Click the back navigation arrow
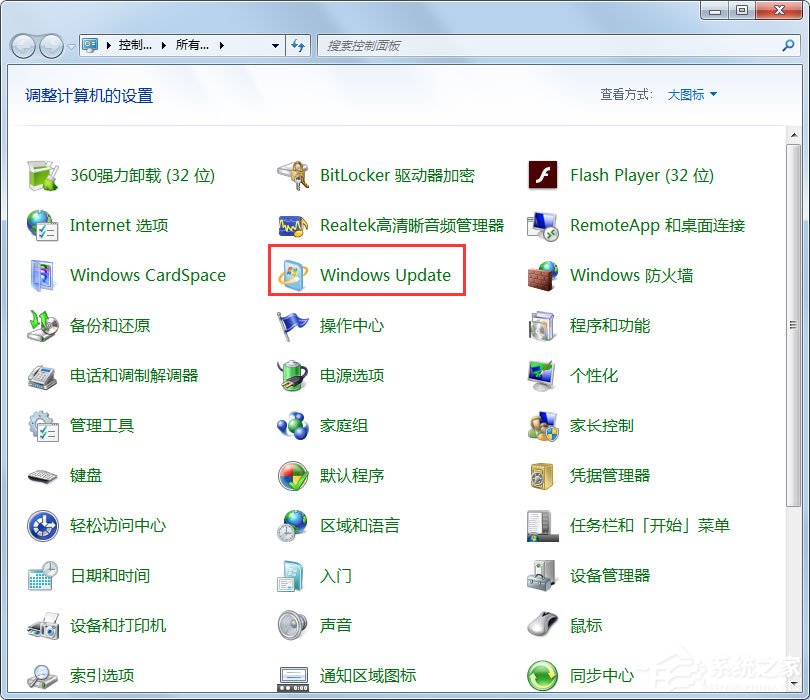The width and height of the screenshot is (810, 700). pos(22,45)
